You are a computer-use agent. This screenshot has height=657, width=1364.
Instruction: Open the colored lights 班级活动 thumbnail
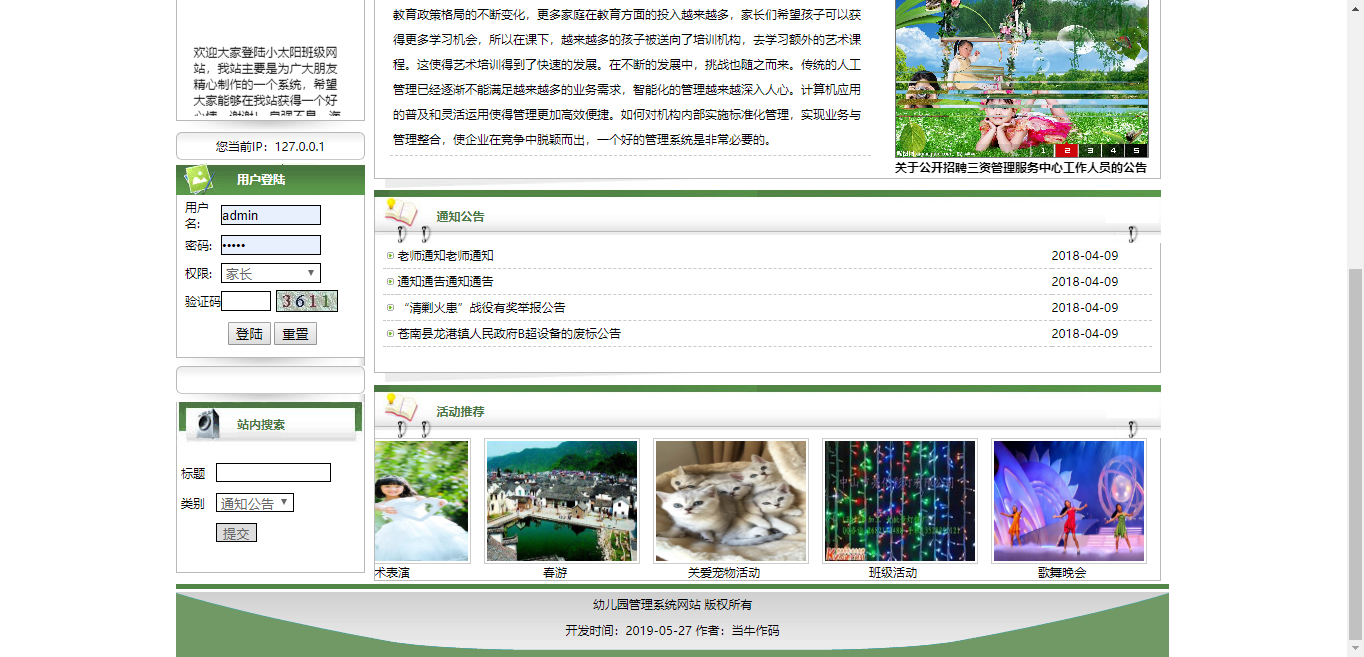899,501
